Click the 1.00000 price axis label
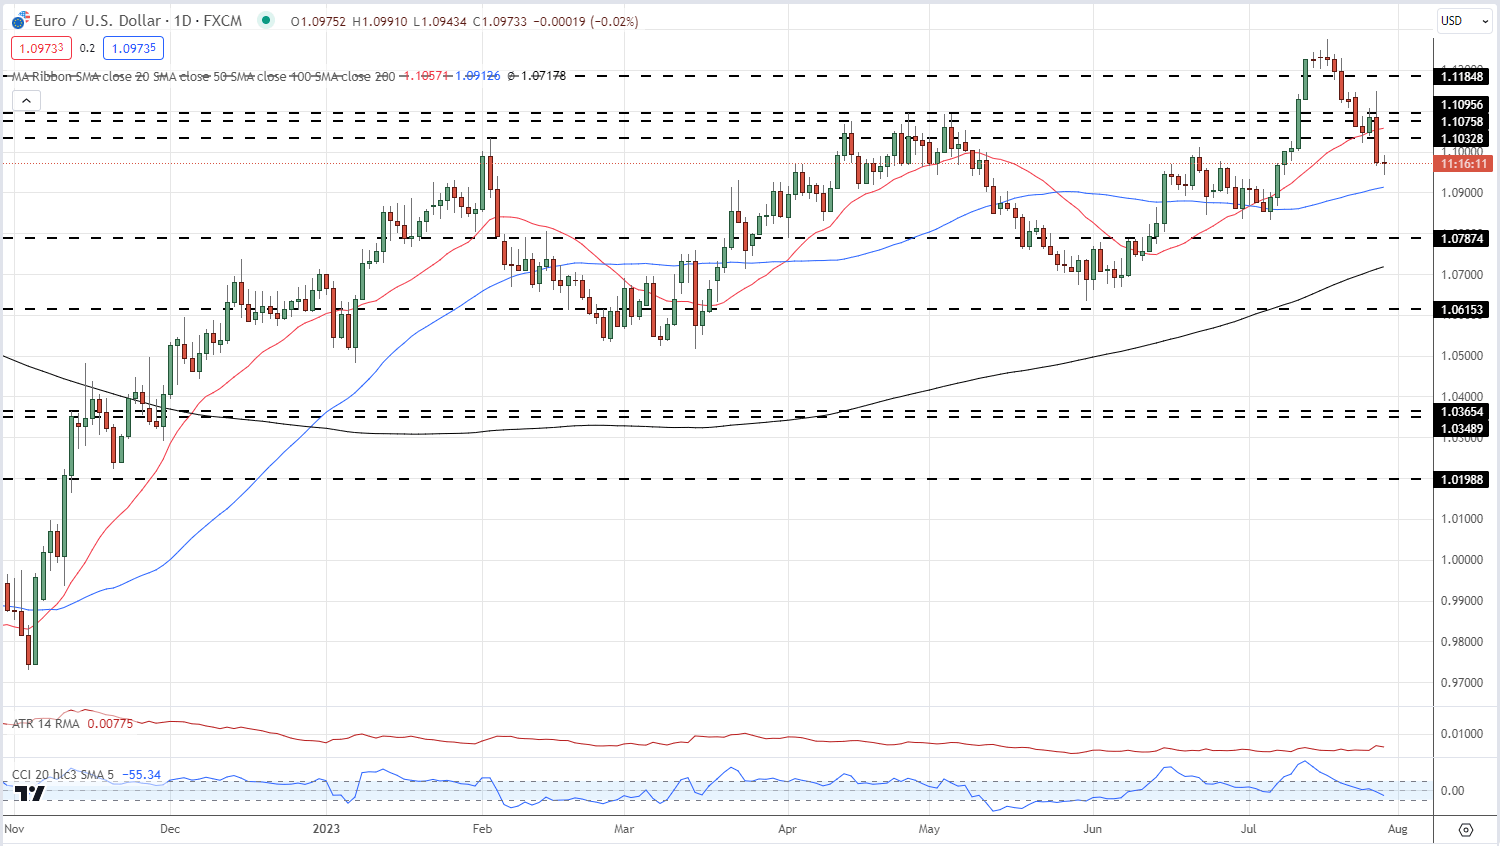 [x=1461, y=560]
